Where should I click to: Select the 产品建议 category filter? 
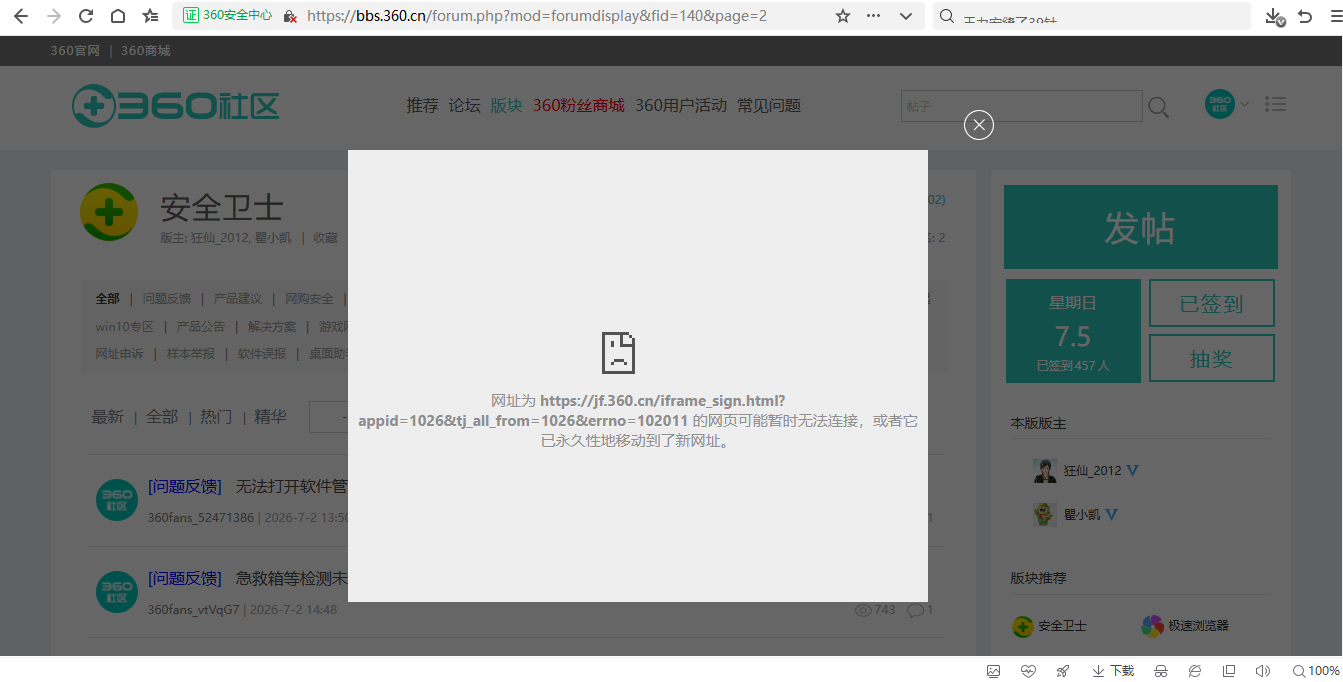pyautogui.click(x=237, y=298)
